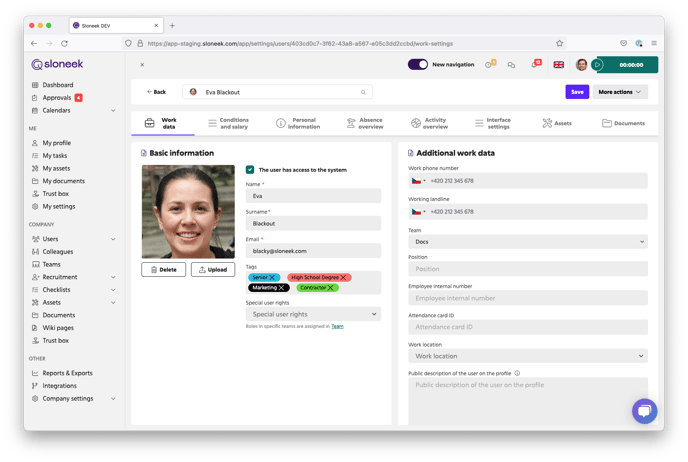Screen dimensions: 688x462
Task: Open the Team dropdown showing Docs
Action: [x=528, y=242]
